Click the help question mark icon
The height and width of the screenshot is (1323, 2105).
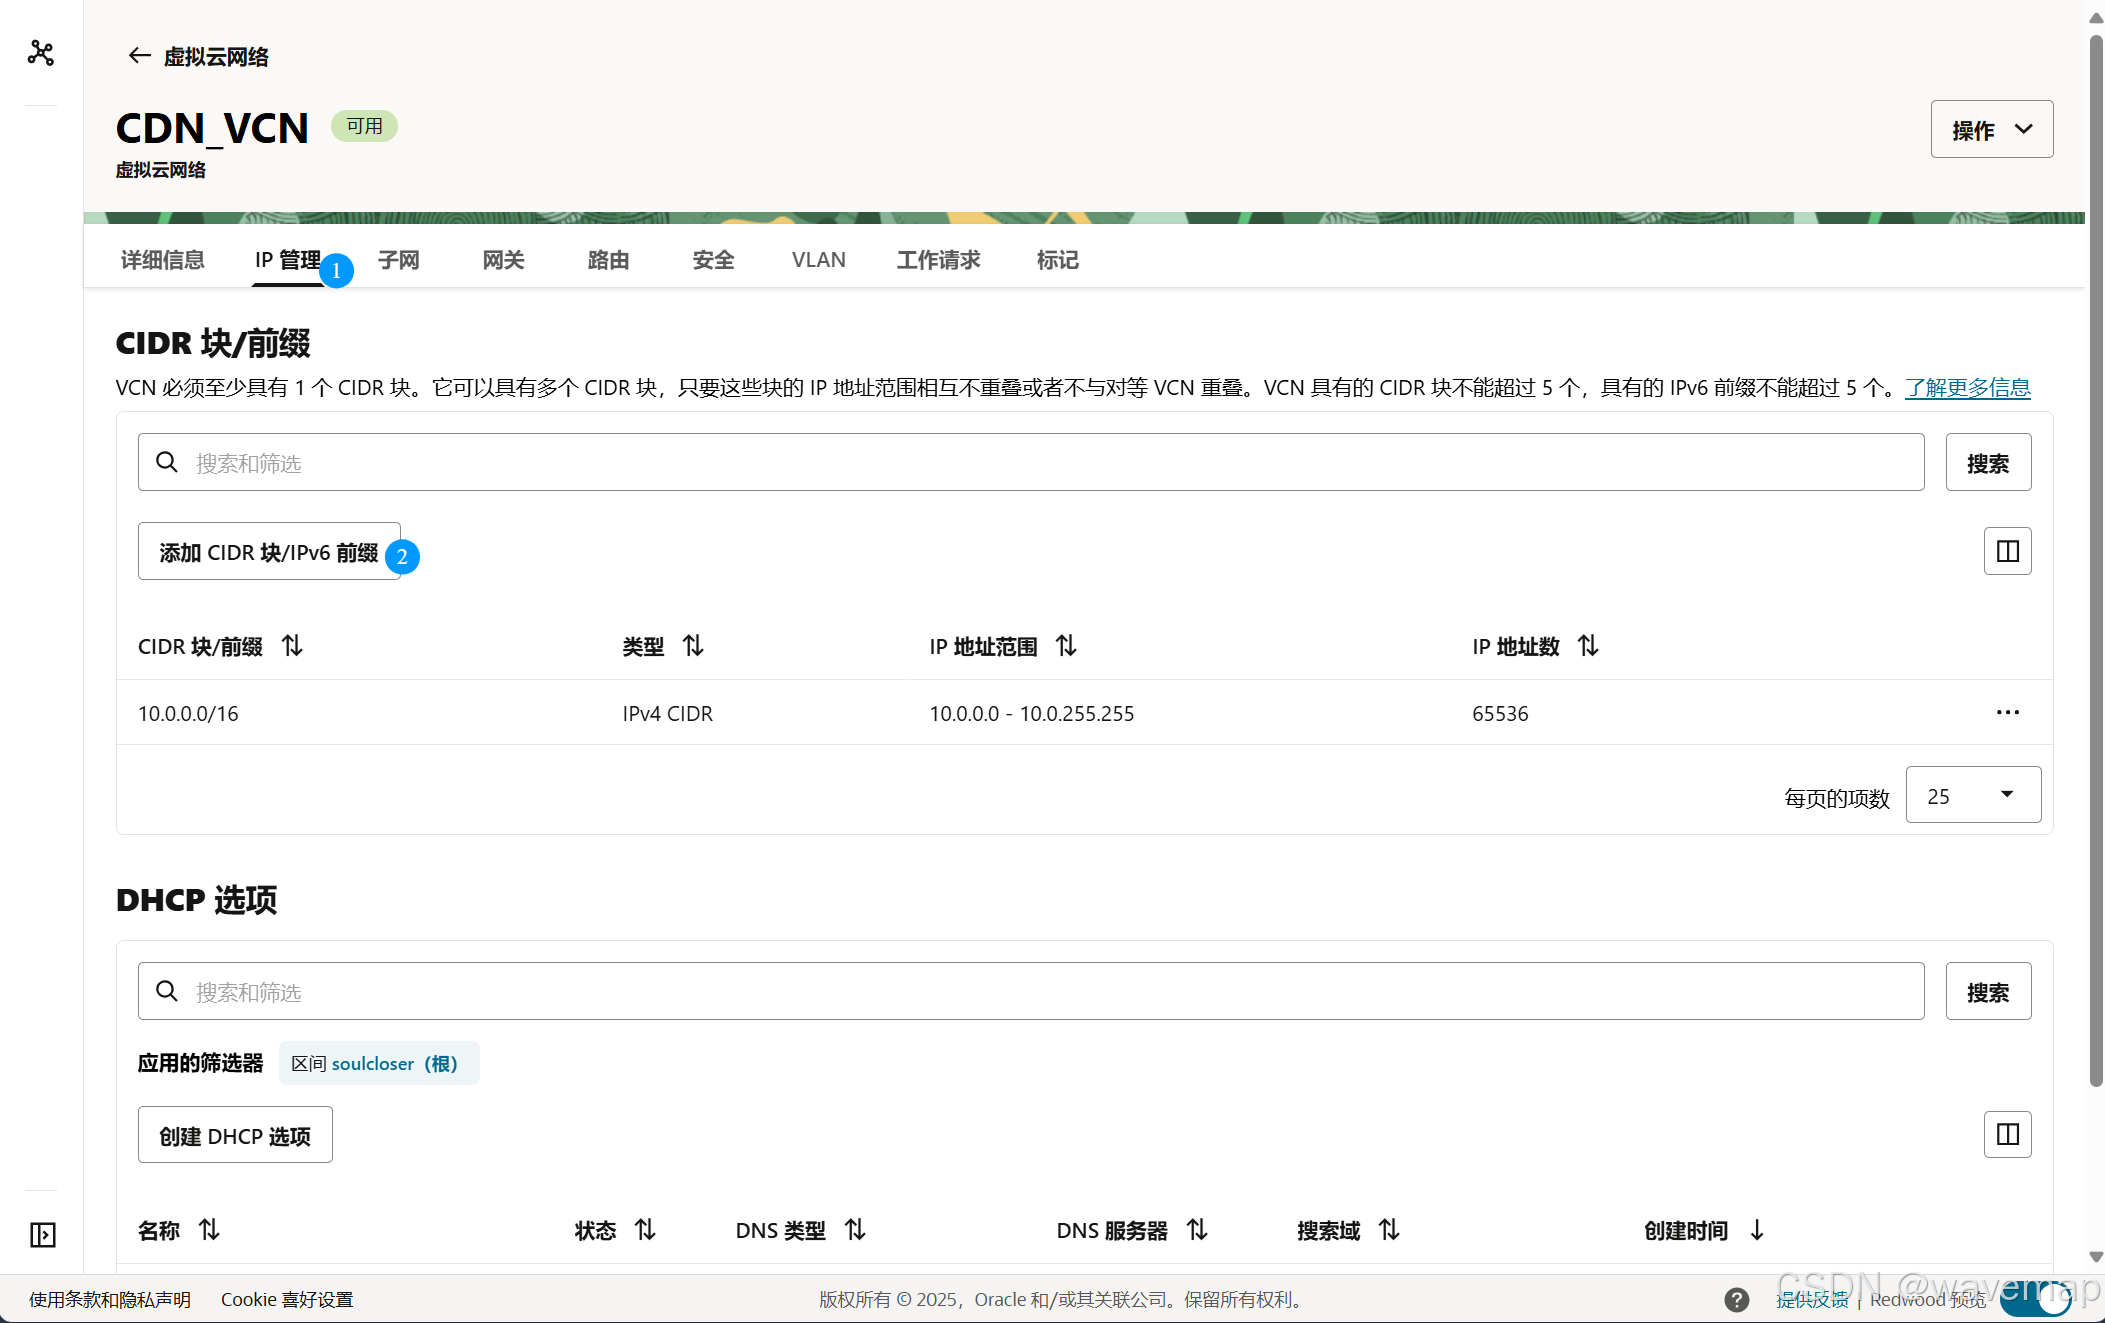pos(1736,1299)
